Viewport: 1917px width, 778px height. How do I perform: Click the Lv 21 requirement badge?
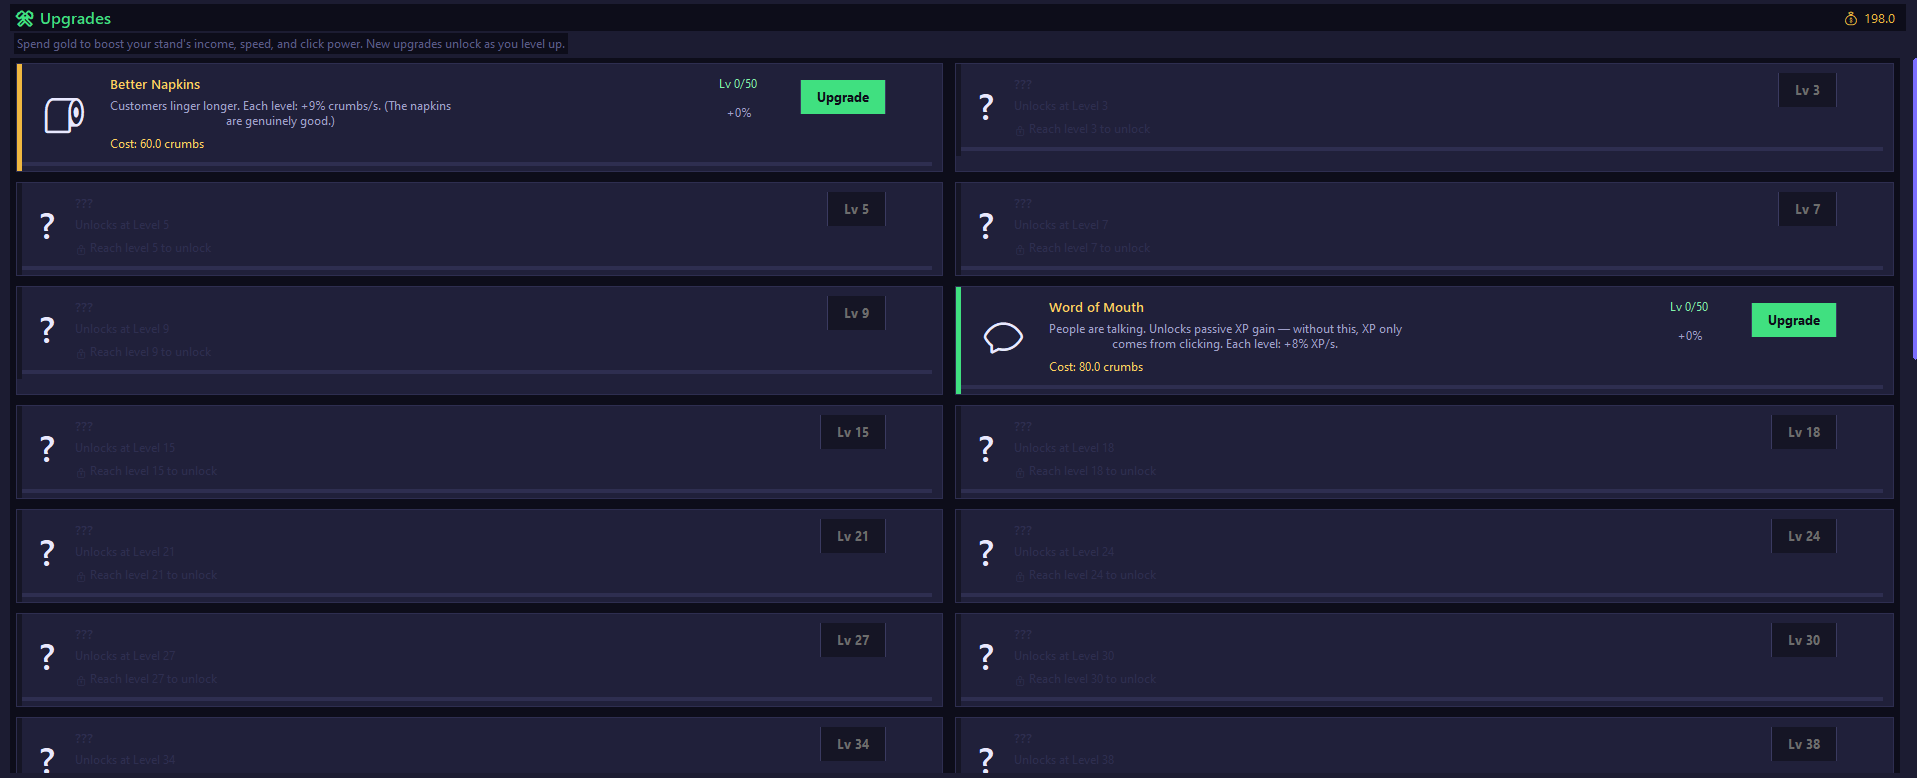853,536
